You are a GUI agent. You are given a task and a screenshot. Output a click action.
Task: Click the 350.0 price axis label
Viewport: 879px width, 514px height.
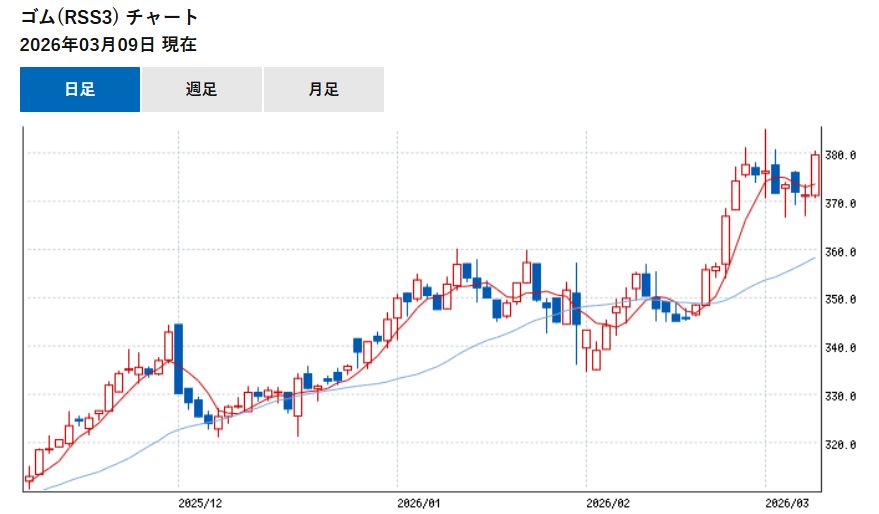pos(841,300)
